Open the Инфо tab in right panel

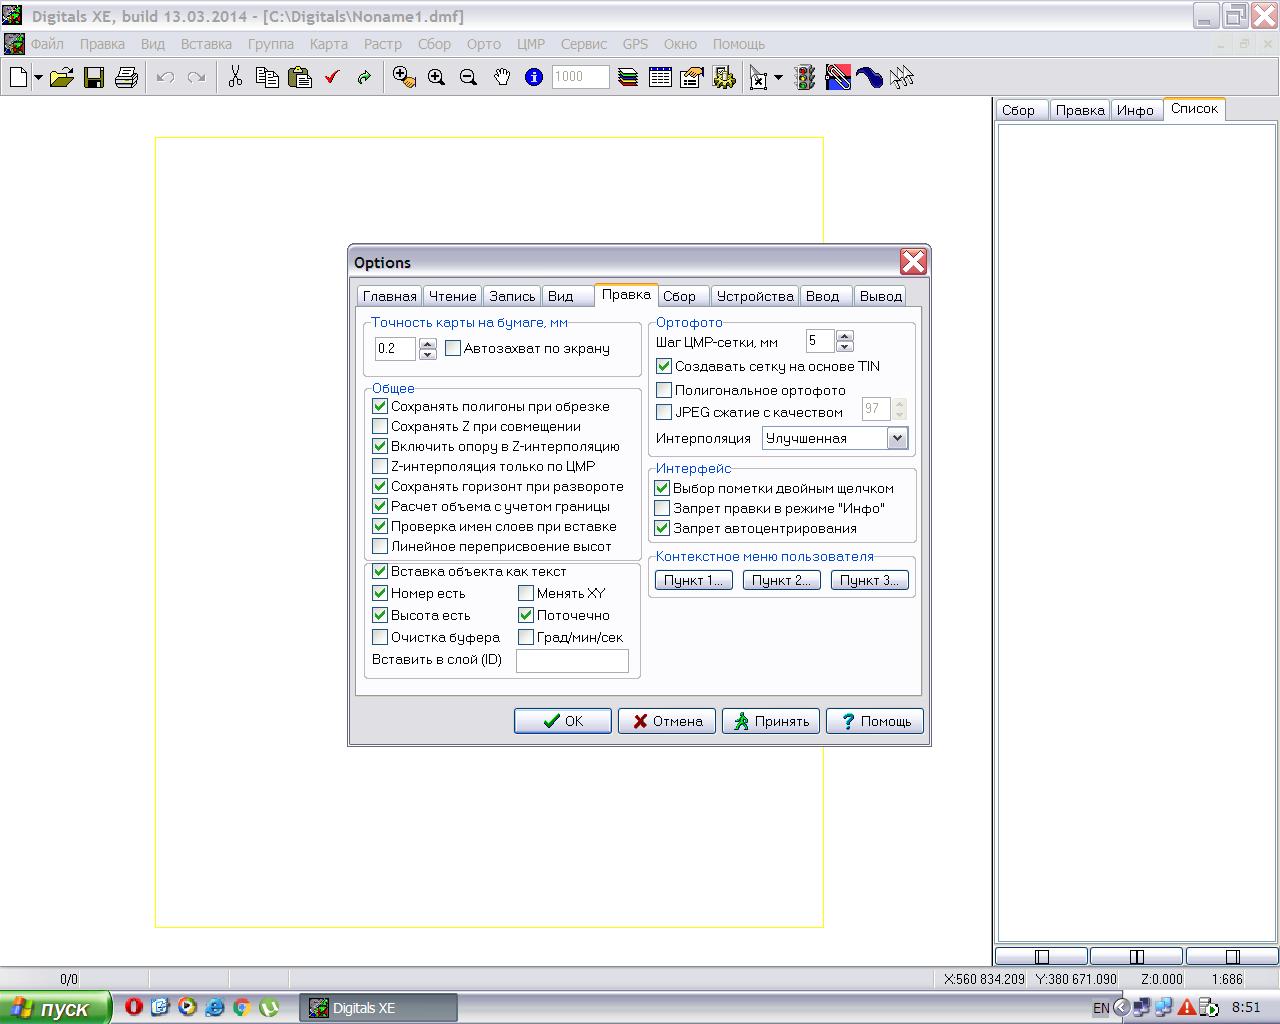(x=1136, y=110)
